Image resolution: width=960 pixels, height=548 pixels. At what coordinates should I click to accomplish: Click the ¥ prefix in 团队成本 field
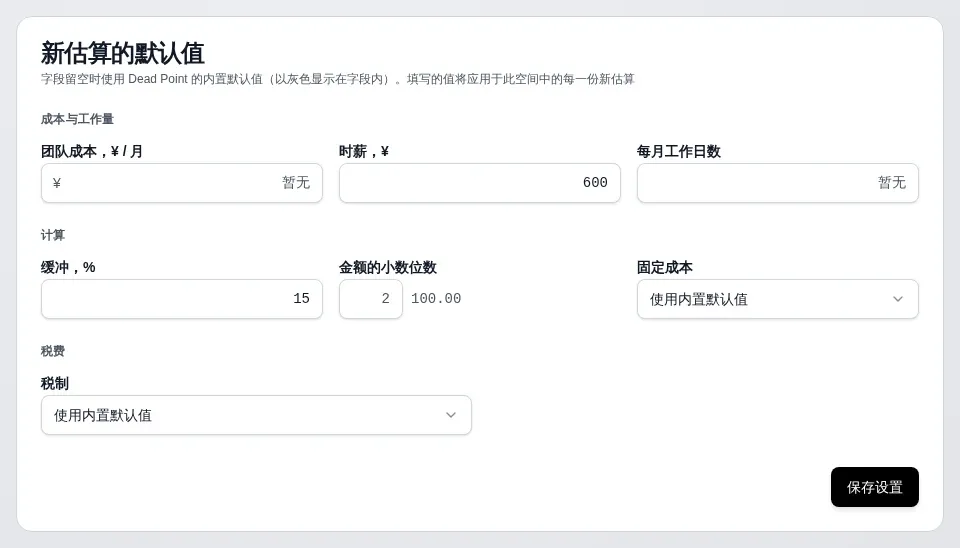(x=57, y=183)
